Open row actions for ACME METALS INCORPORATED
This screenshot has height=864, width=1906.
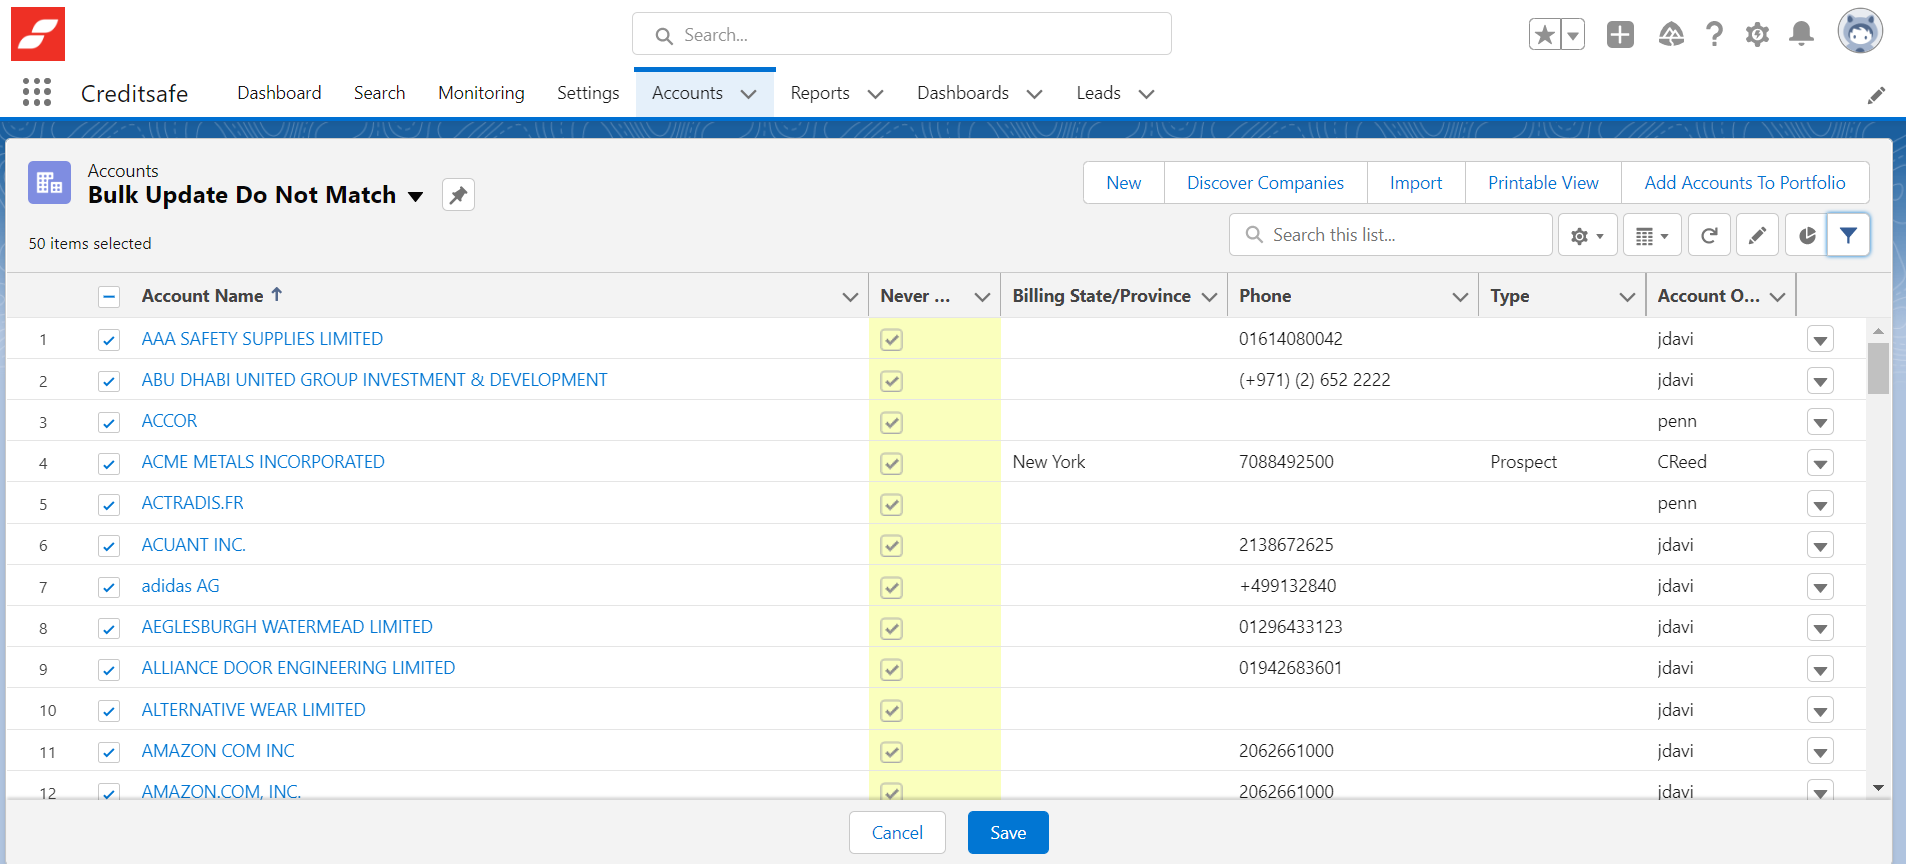point(1820,463)
